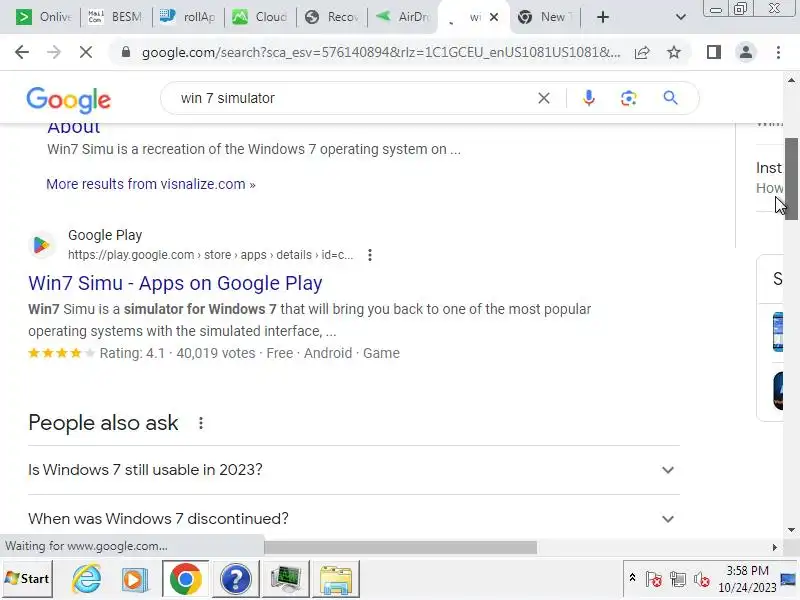The height and width of the screenshot is (600, 800).
Task: Switch to the AirDr tab
Action: point(403,17)
